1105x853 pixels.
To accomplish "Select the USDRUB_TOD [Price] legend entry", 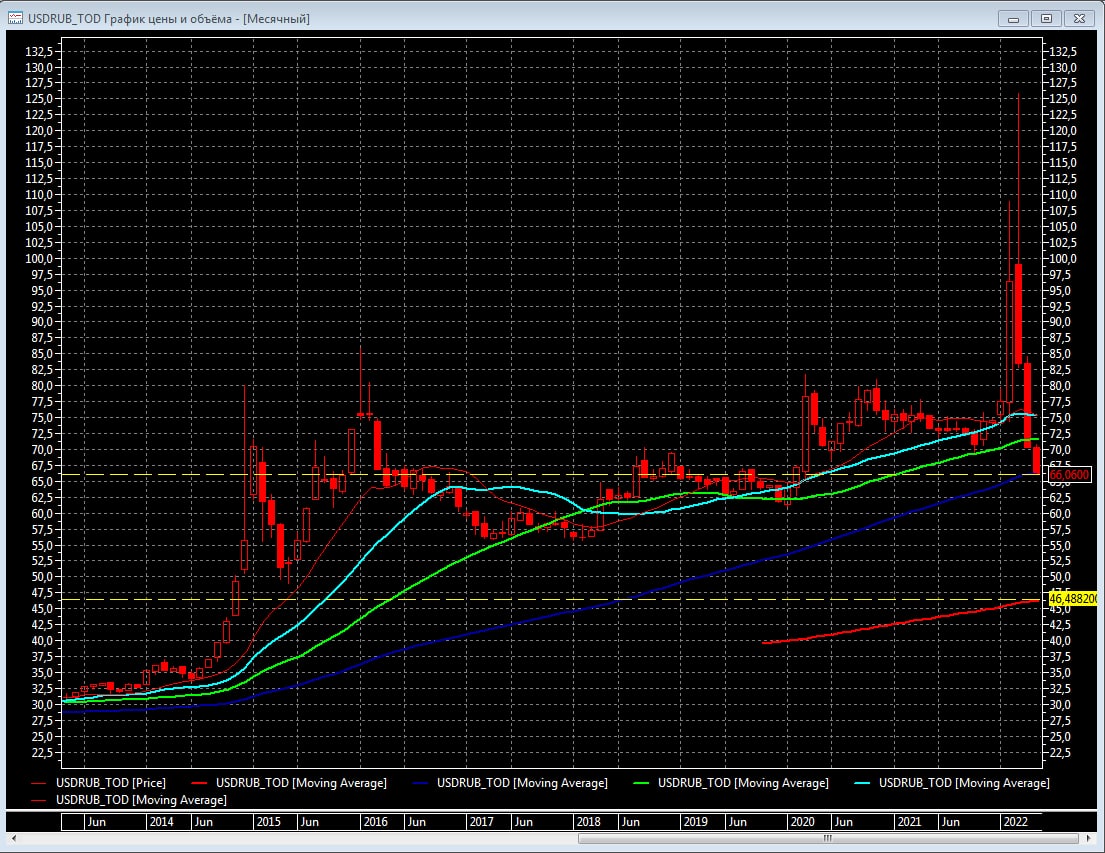I will (110, 783).
